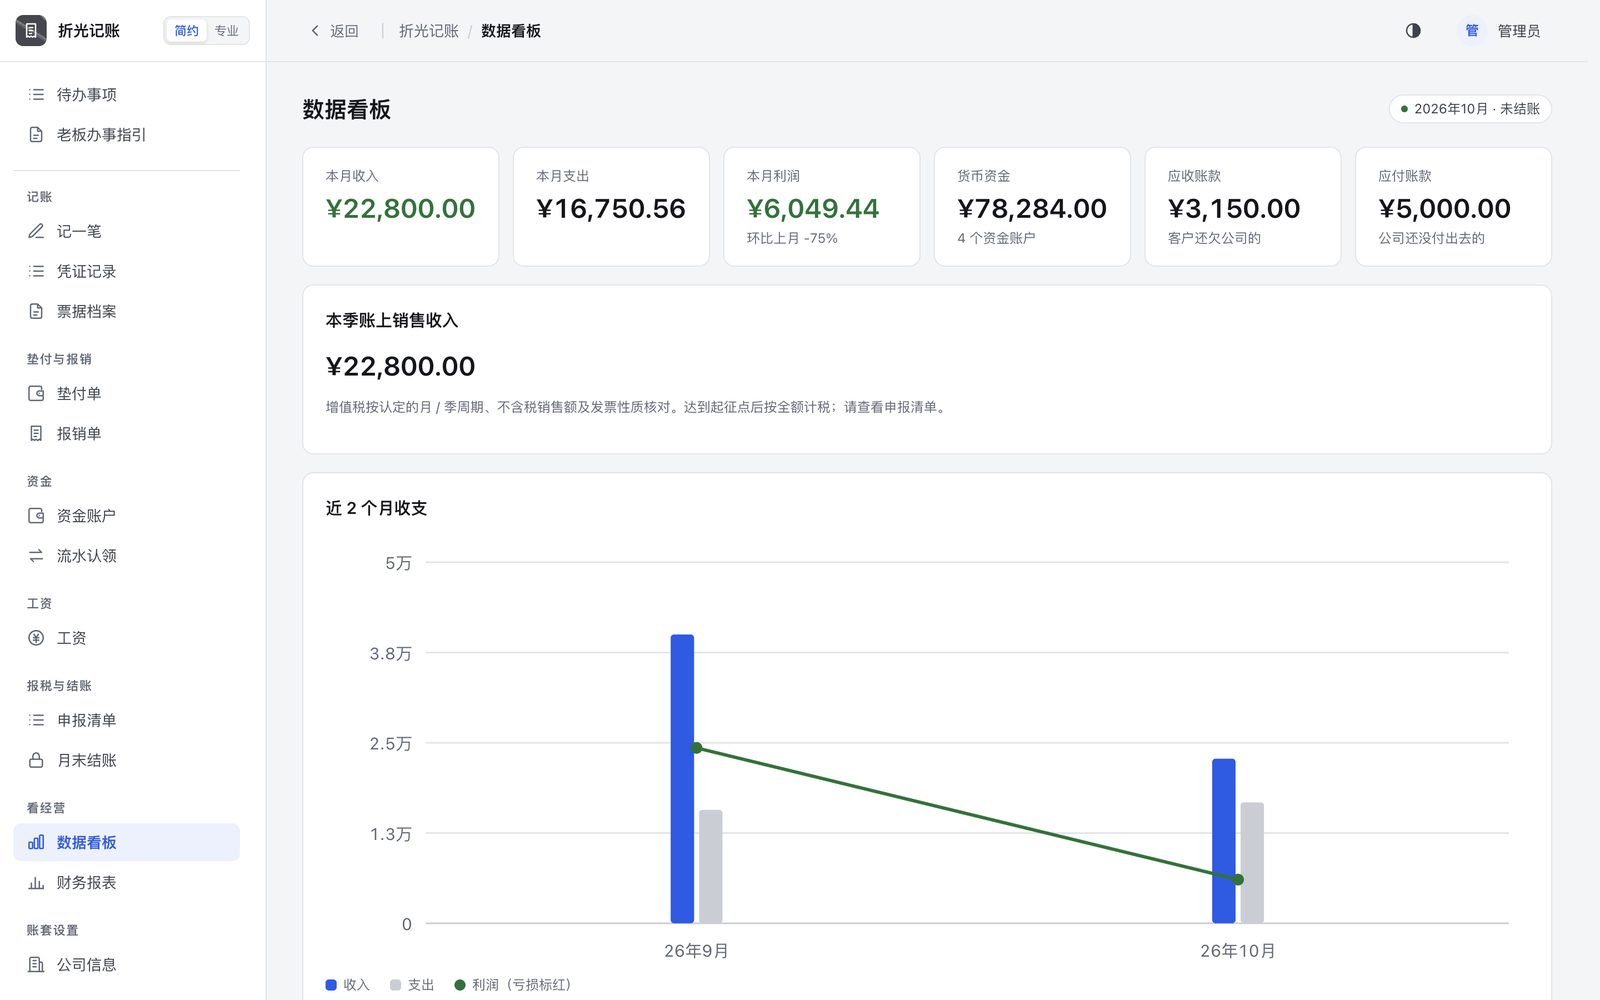This screenshot has width=1600, height=1000.
Task: Click the 月末结账 lock icon
Action: pos(36,760)
